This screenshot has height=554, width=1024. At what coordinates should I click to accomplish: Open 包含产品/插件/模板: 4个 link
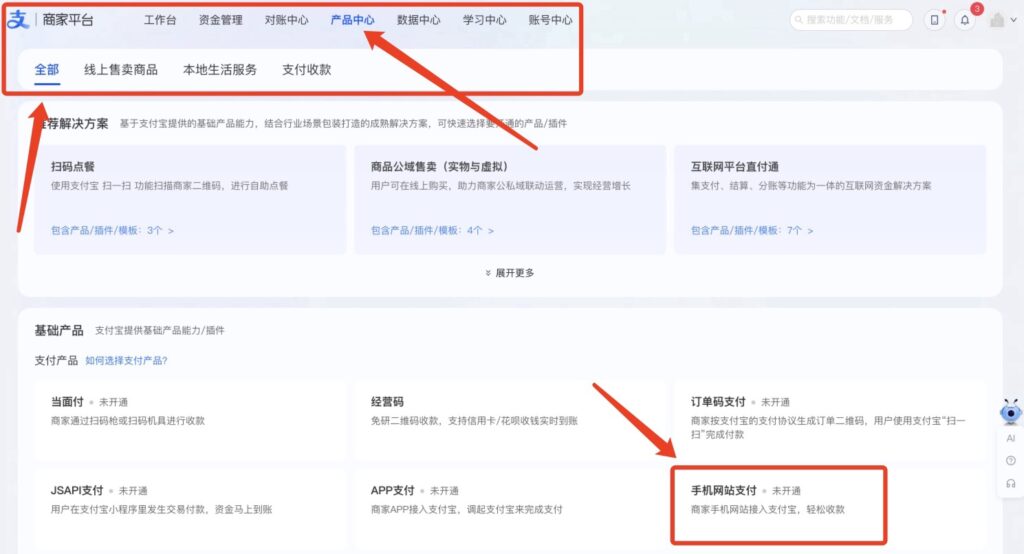[x=432, y=231]
